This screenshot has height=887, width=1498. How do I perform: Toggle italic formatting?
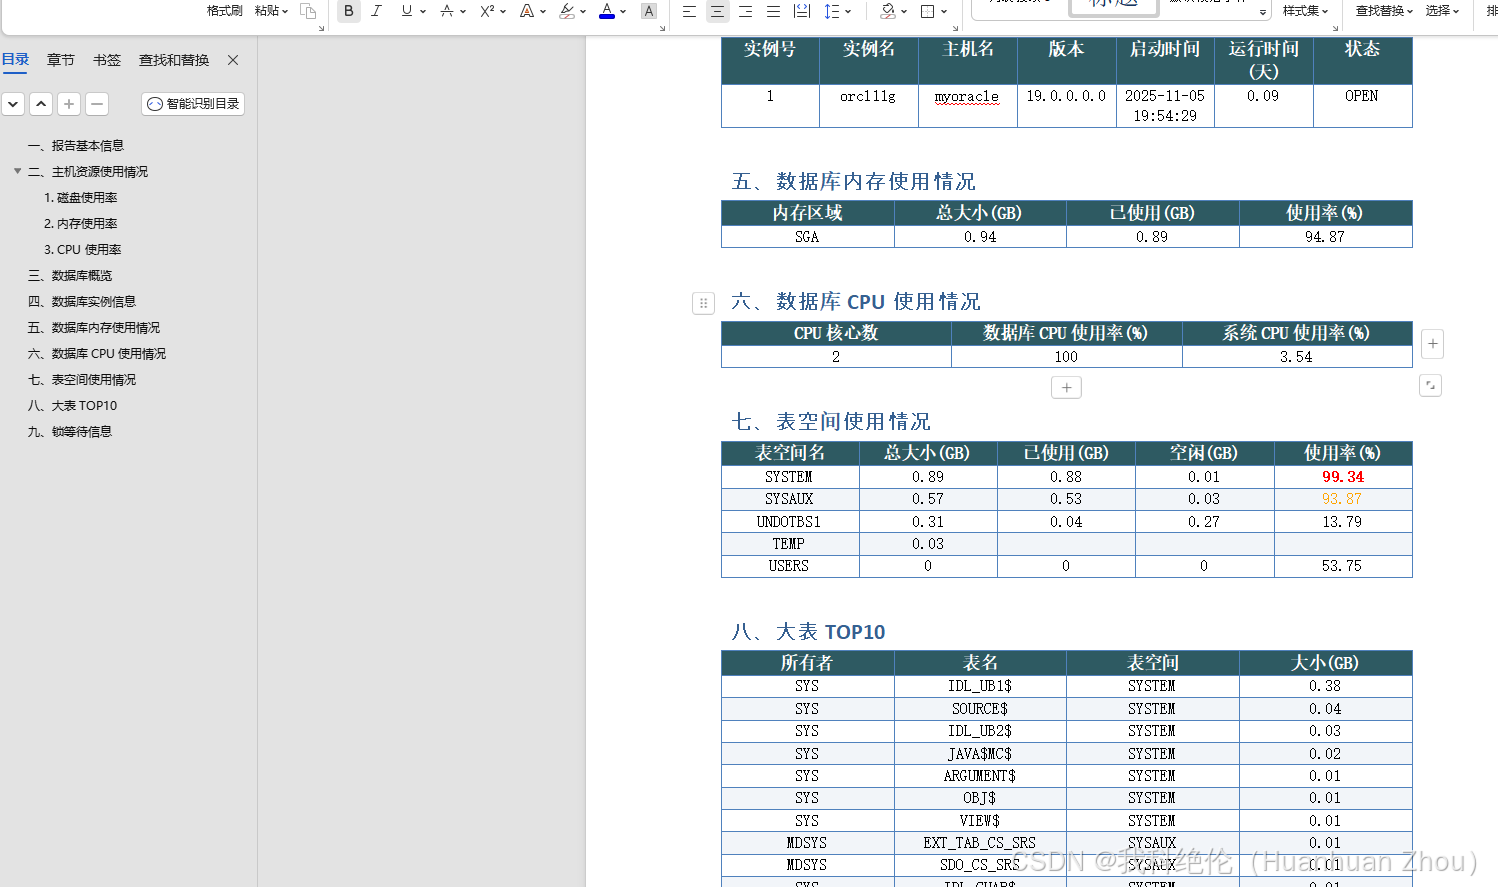click(x=377, y=11)
